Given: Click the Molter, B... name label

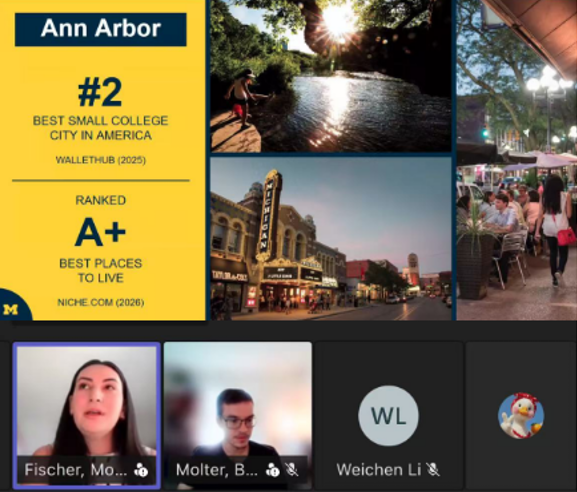Looking at the screenshot, I should coord(217,470).
